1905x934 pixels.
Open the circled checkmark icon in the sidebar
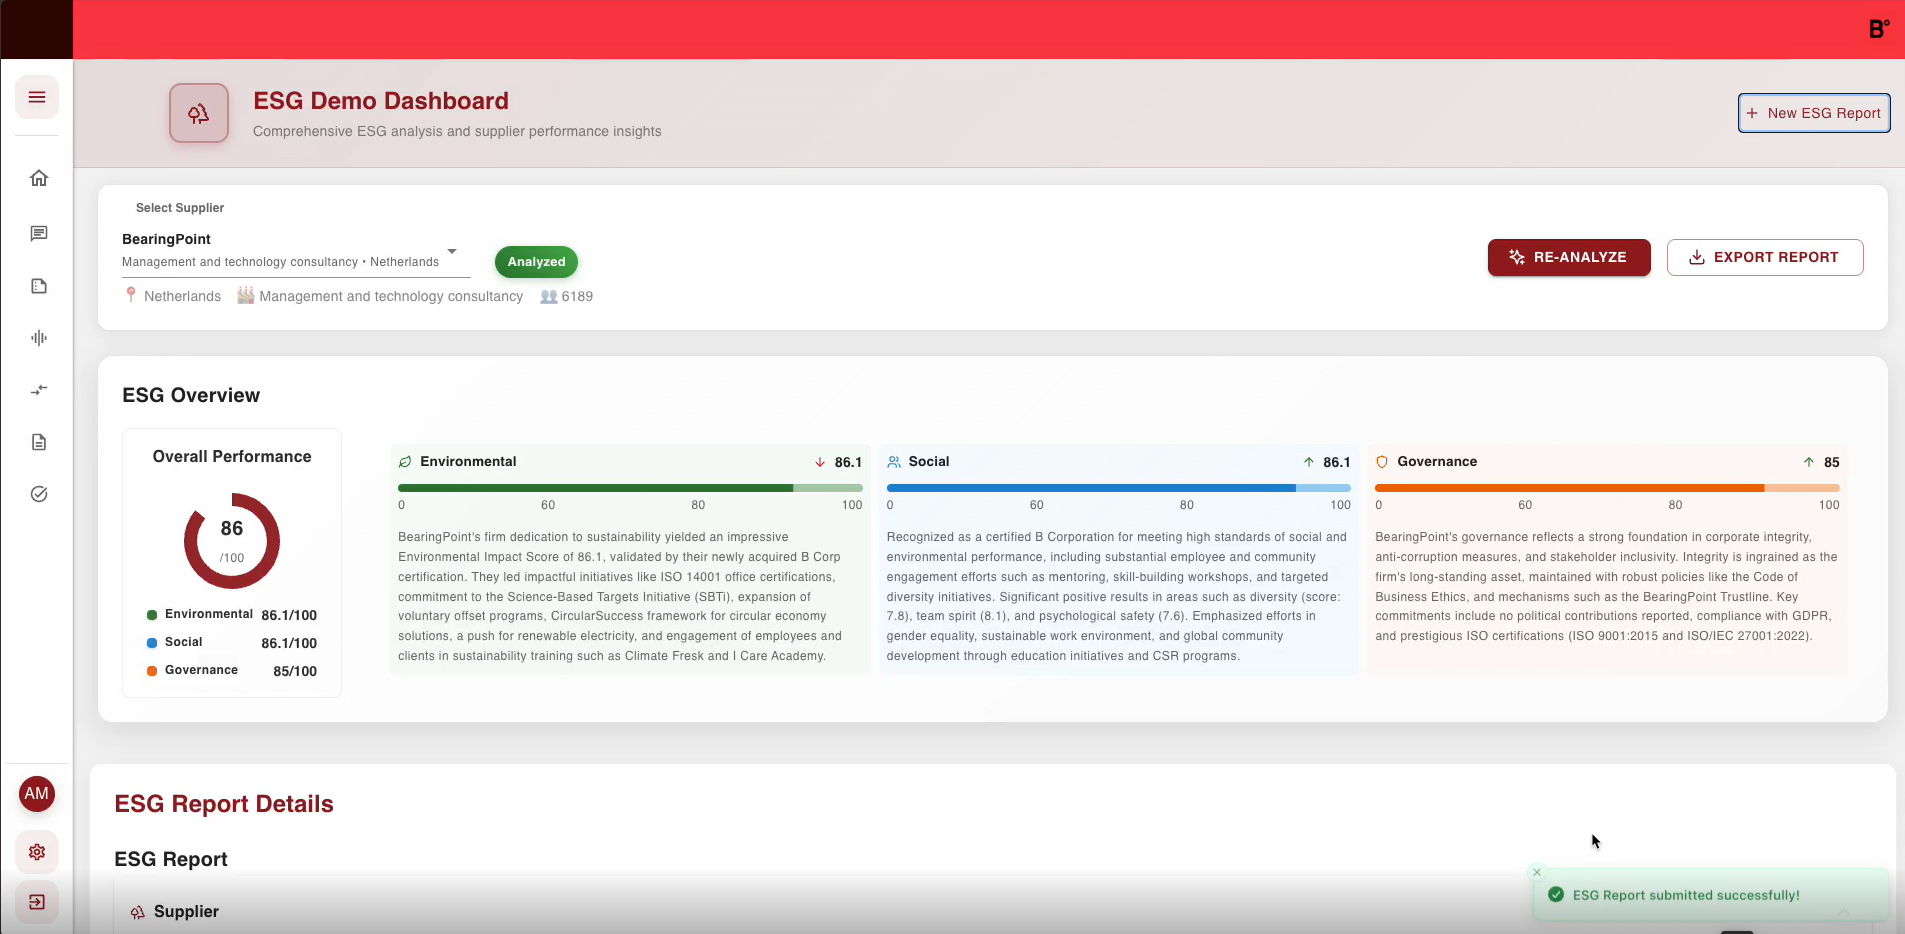point(39,494)
